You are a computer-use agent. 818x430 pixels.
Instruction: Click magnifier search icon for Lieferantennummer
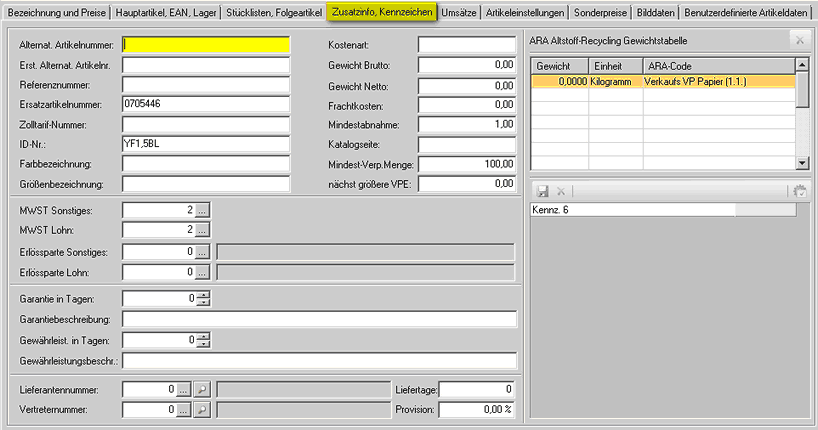coord(201,389)
